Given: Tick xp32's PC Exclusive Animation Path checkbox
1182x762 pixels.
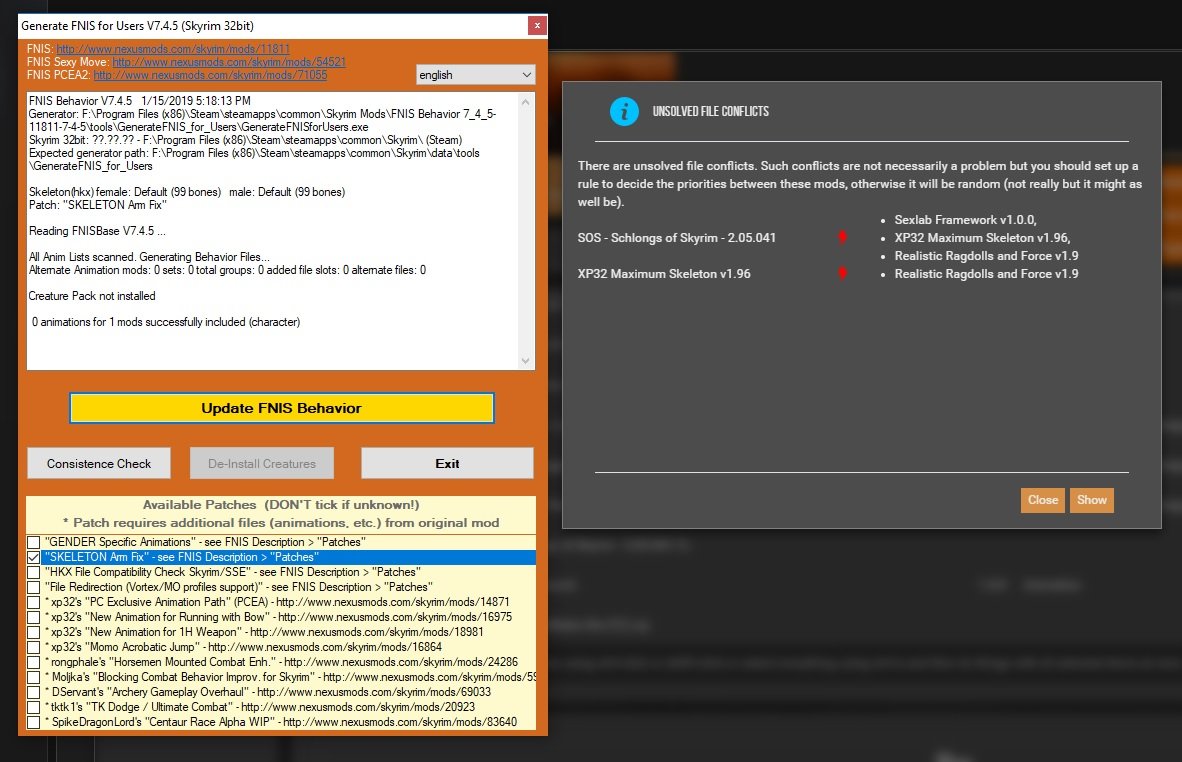Looking at the screenshot, I should [34, 602].
